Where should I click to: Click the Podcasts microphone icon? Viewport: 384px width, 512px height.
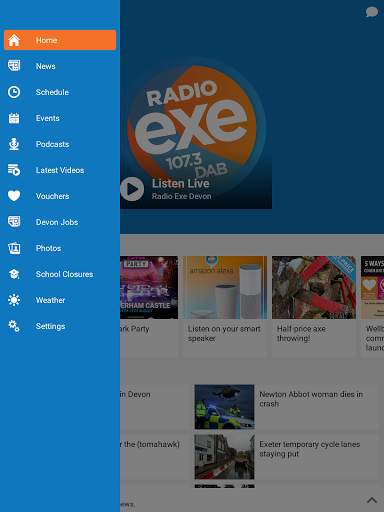(x=14, y=144)
